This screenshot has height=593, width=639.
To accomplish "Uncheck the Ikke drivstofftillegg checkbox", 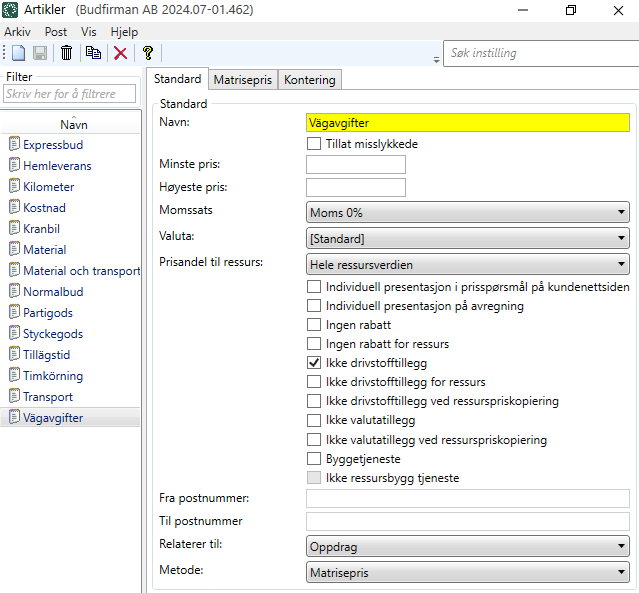I will pos(314,363).
